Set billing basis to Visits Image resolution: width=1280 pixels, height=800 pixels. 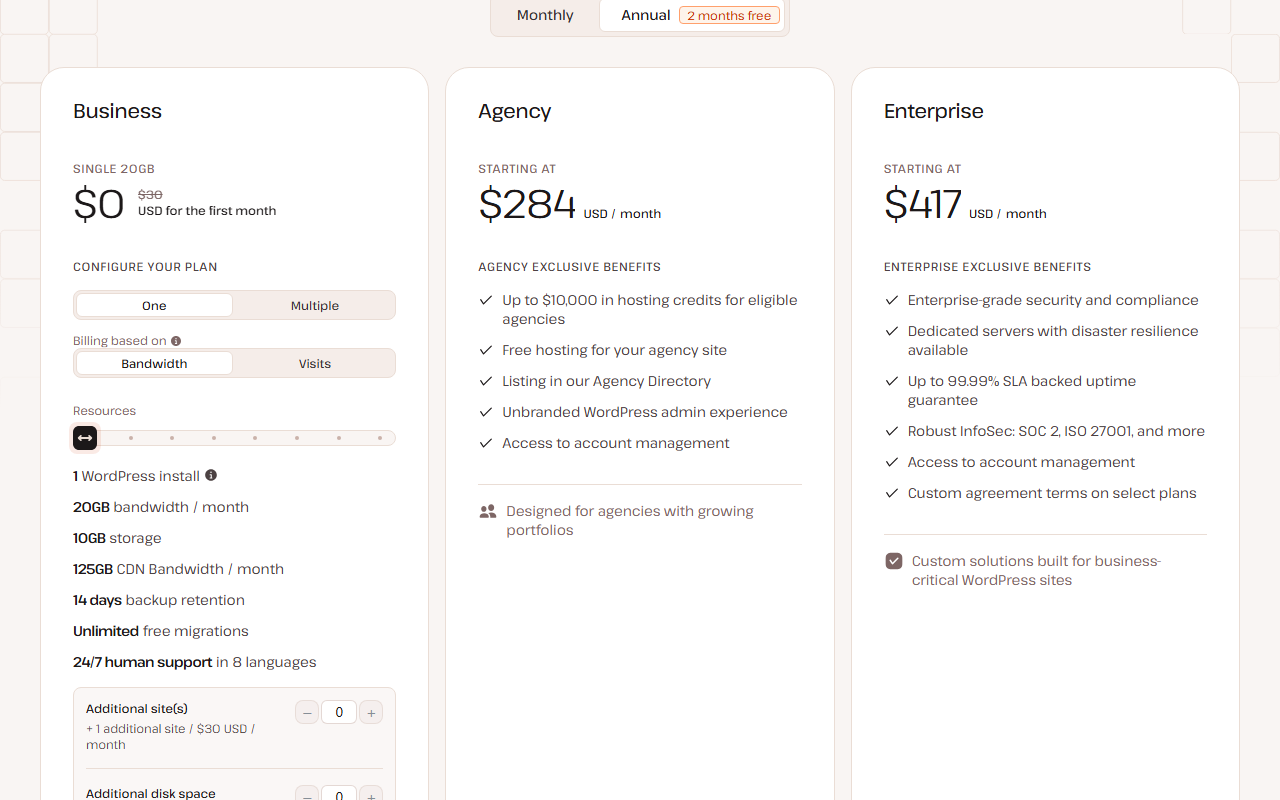(315, 364)
